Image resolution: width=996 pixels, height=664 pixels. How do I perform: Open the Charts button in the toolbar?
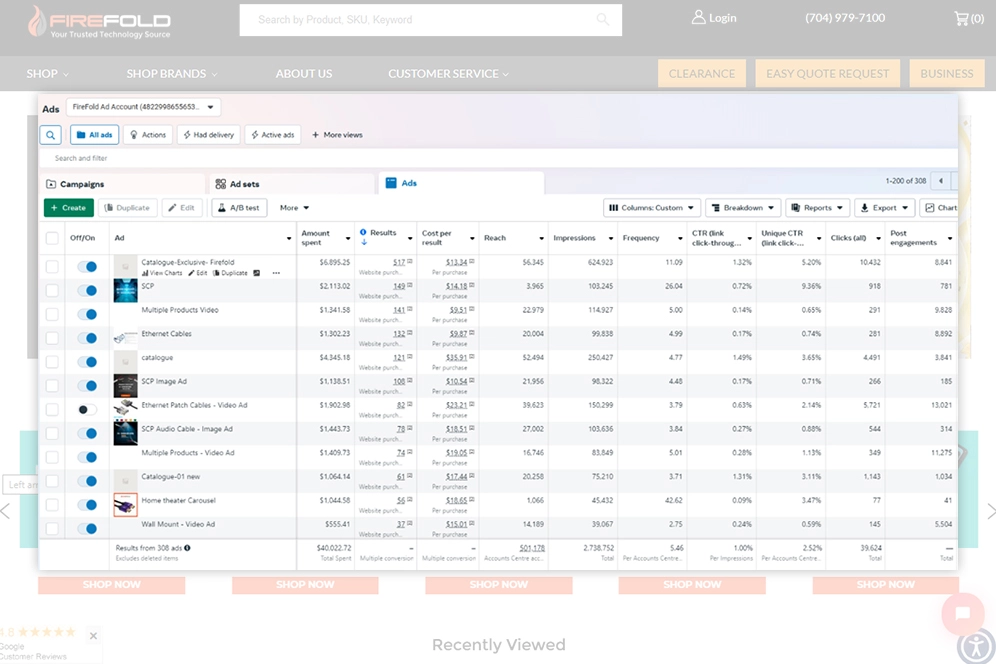tap(940, 208)
